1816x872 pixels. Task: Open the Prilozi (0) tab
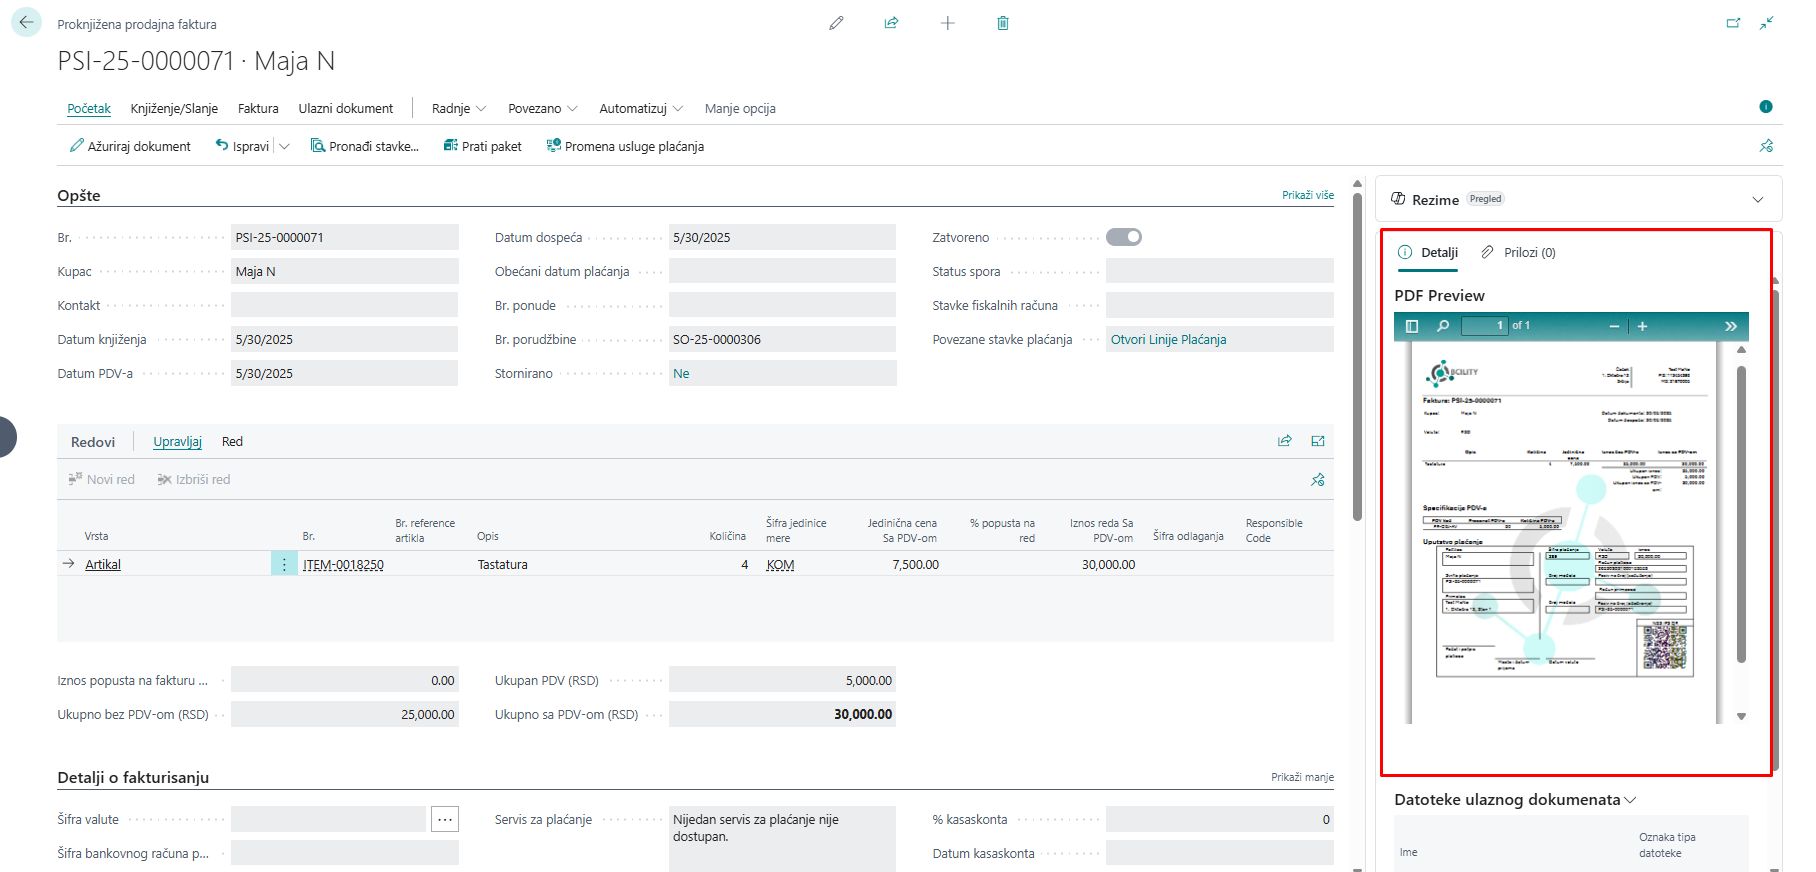1519,253
